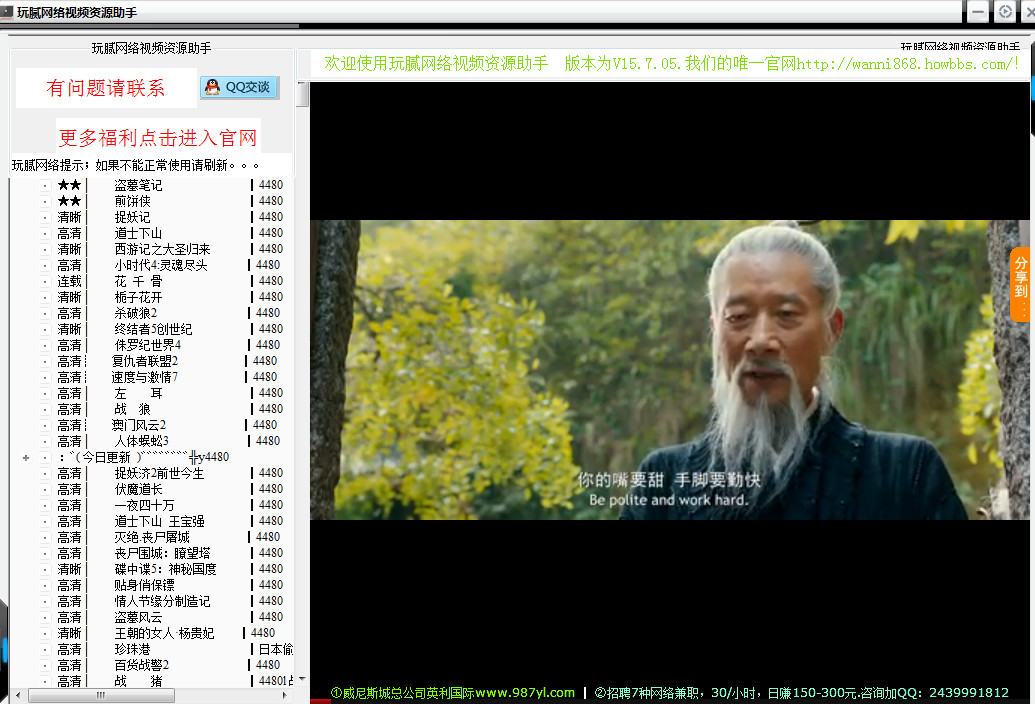Open 百货战警2 entry
The image size is (1035, 704).
[141, 665]
